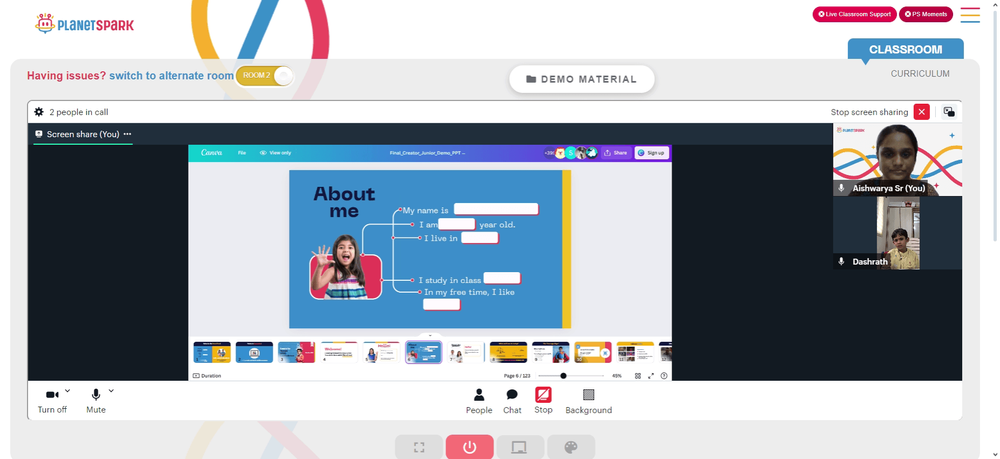Click the pop-out video layout icon

[949, 112]
